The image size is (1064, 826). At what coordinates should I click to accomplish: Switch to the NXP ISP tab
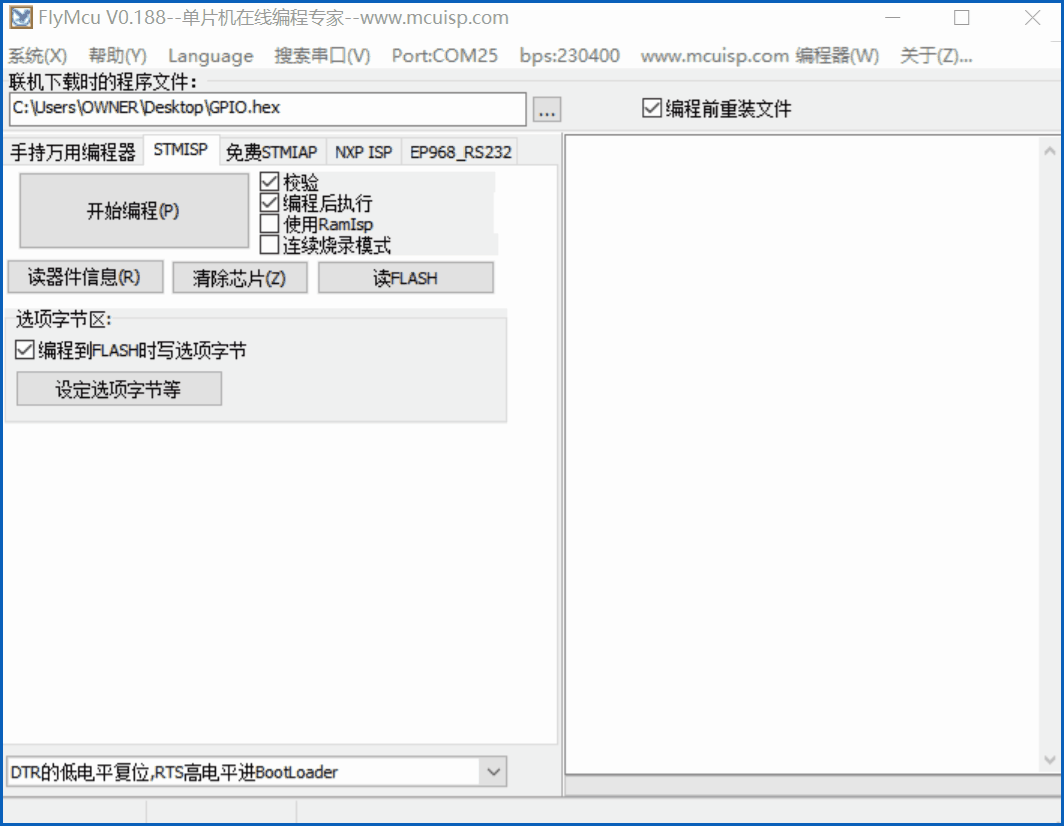tap(364, 151)
